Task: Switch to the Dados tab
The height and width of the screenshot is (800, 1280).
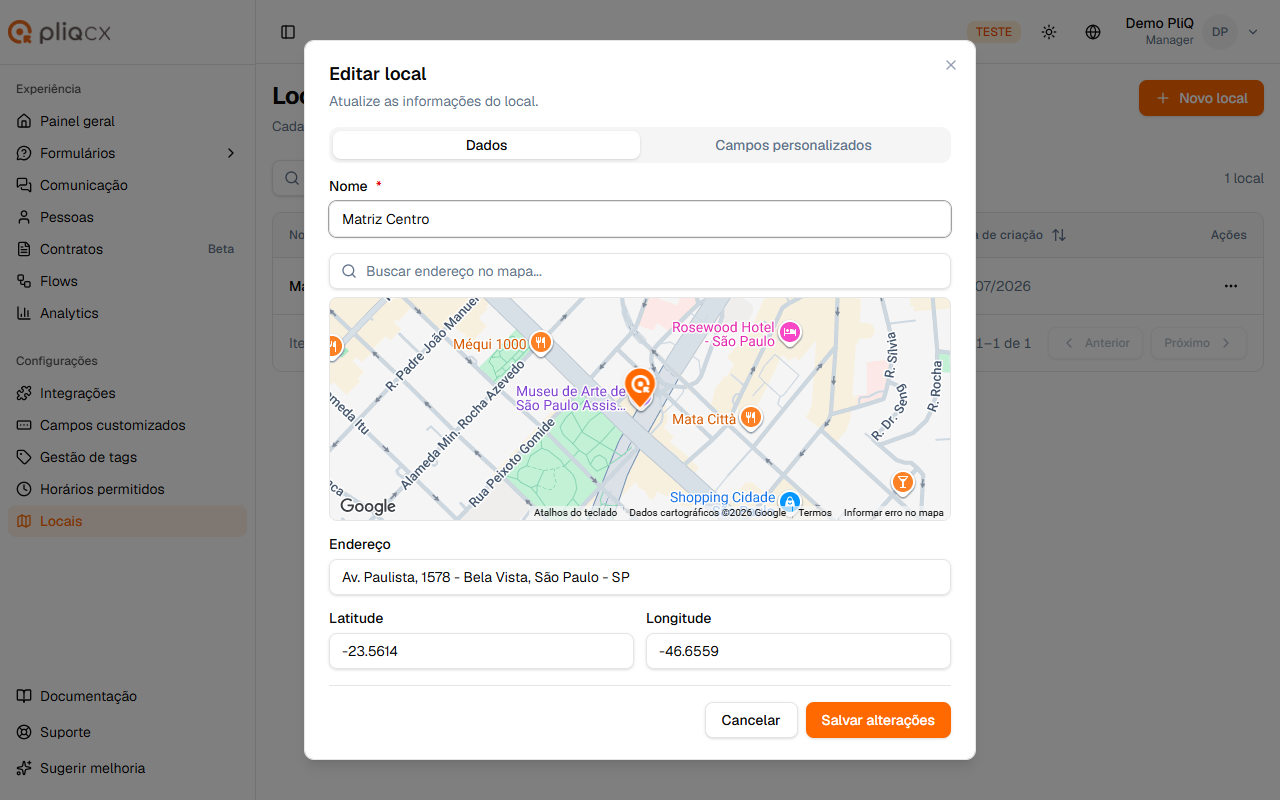Action: click(x=486, y=145)
